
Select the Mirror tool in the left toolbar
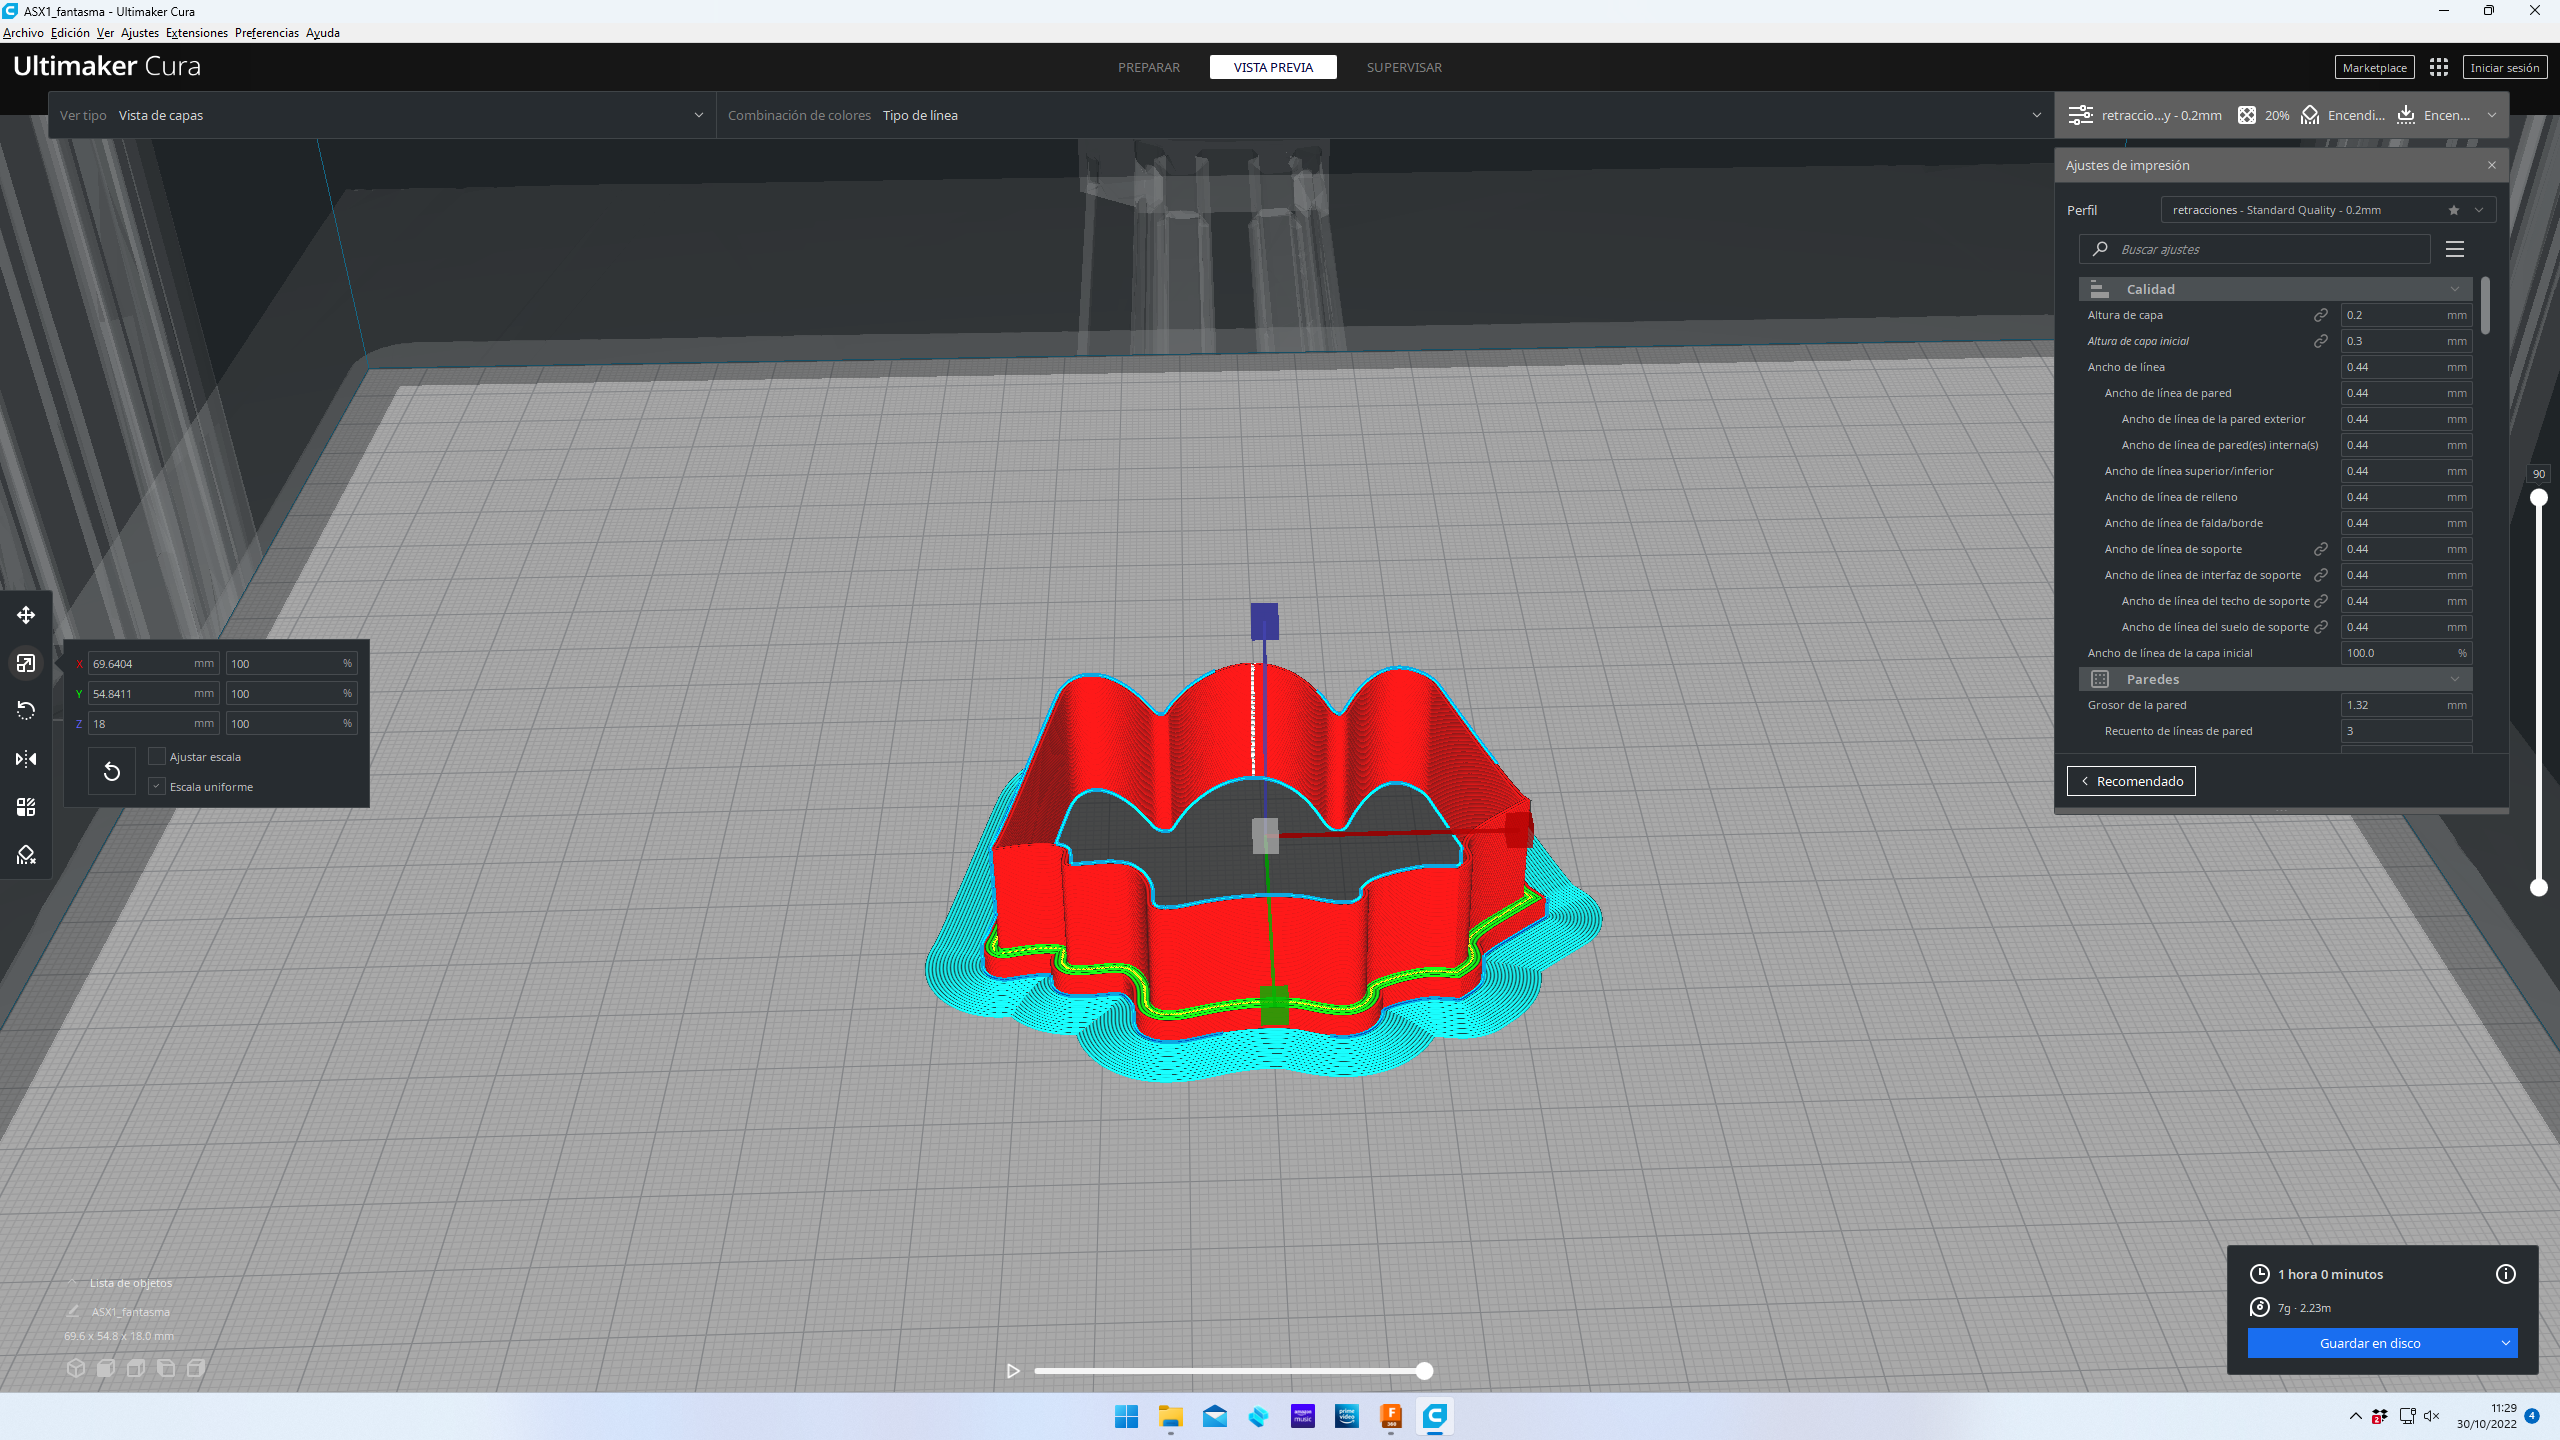pos(26,759)
